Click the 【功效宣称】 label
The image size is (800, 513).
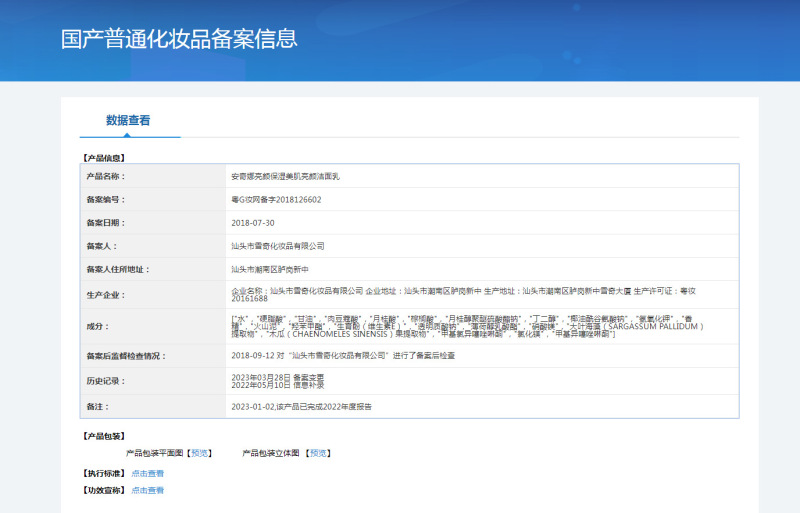click(x=104, y=491)
